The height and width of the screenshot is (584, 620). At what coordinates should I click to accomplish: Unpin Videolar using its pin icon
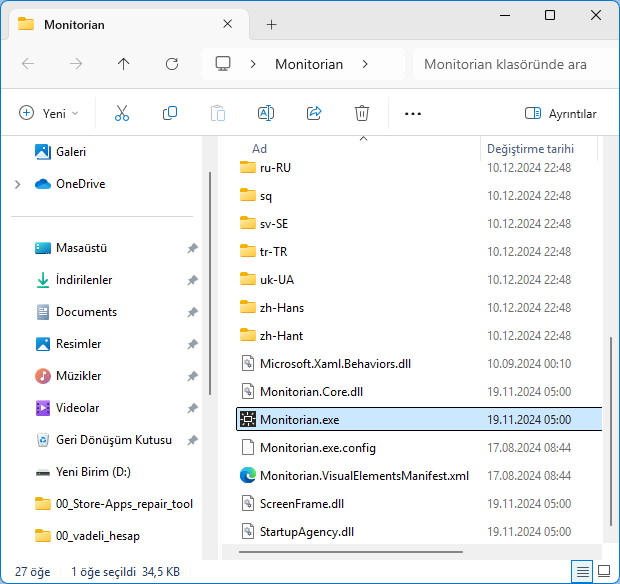click(x=193, y=408)
